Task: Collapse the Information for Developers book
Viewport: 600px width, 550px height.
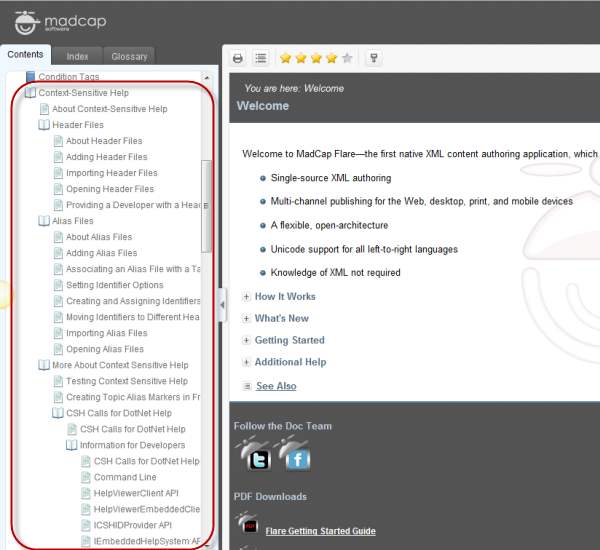Action: click(72, 446)
